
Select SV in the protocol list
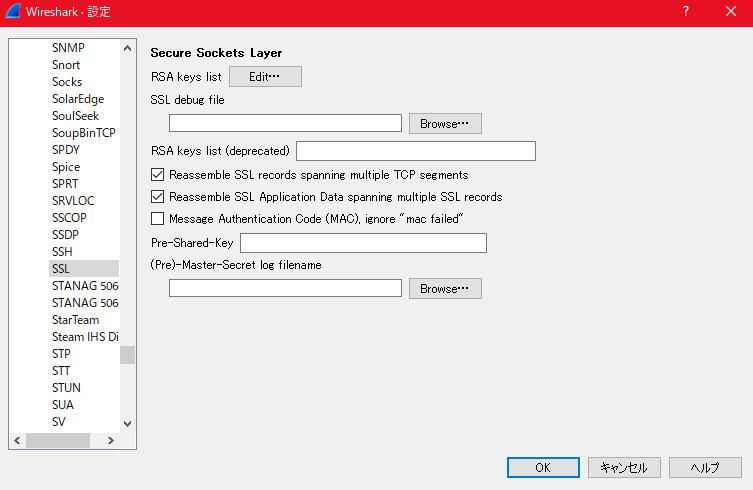click(x=59, y=422)
